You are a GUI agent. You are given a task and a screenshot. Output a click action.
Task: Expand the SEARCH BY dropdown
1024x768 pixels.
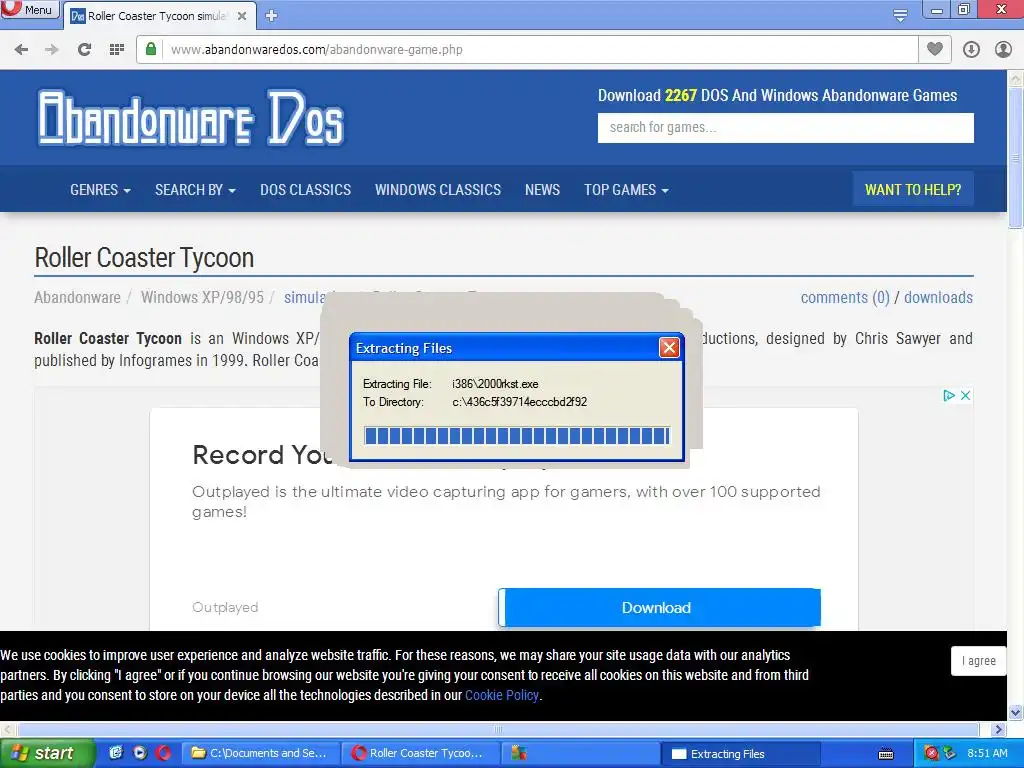pyautogui.click(x=195, y=190)
